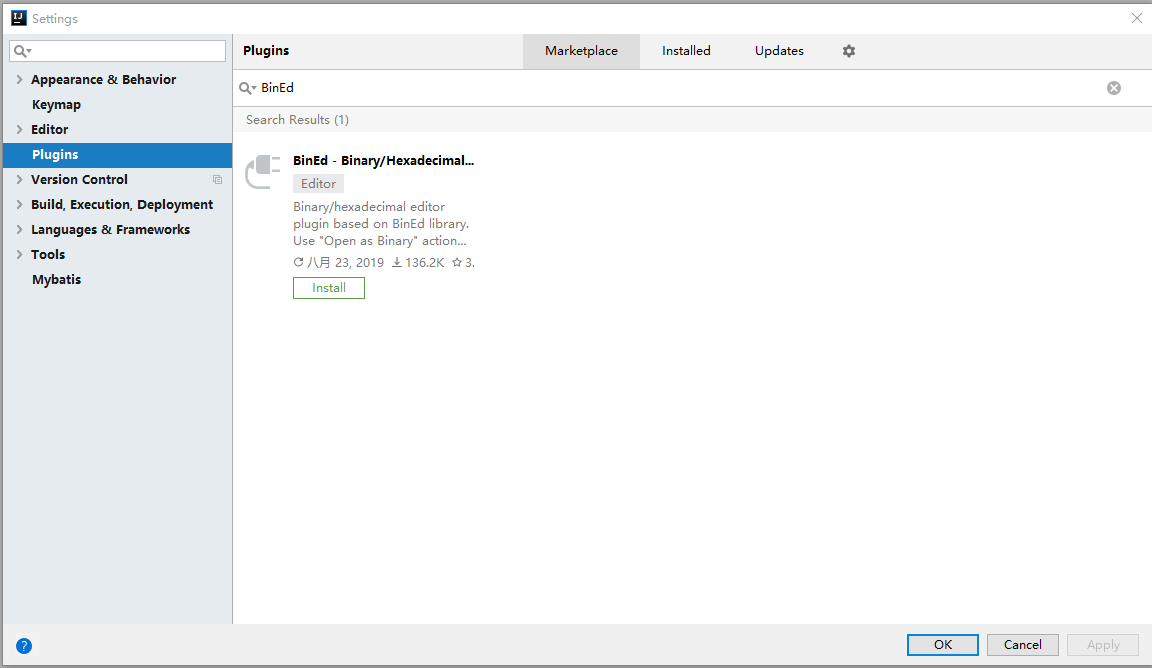Click the Cancel button
Image resolution: width=1152 pixels, height=668 pixels.
point(1023,644)
